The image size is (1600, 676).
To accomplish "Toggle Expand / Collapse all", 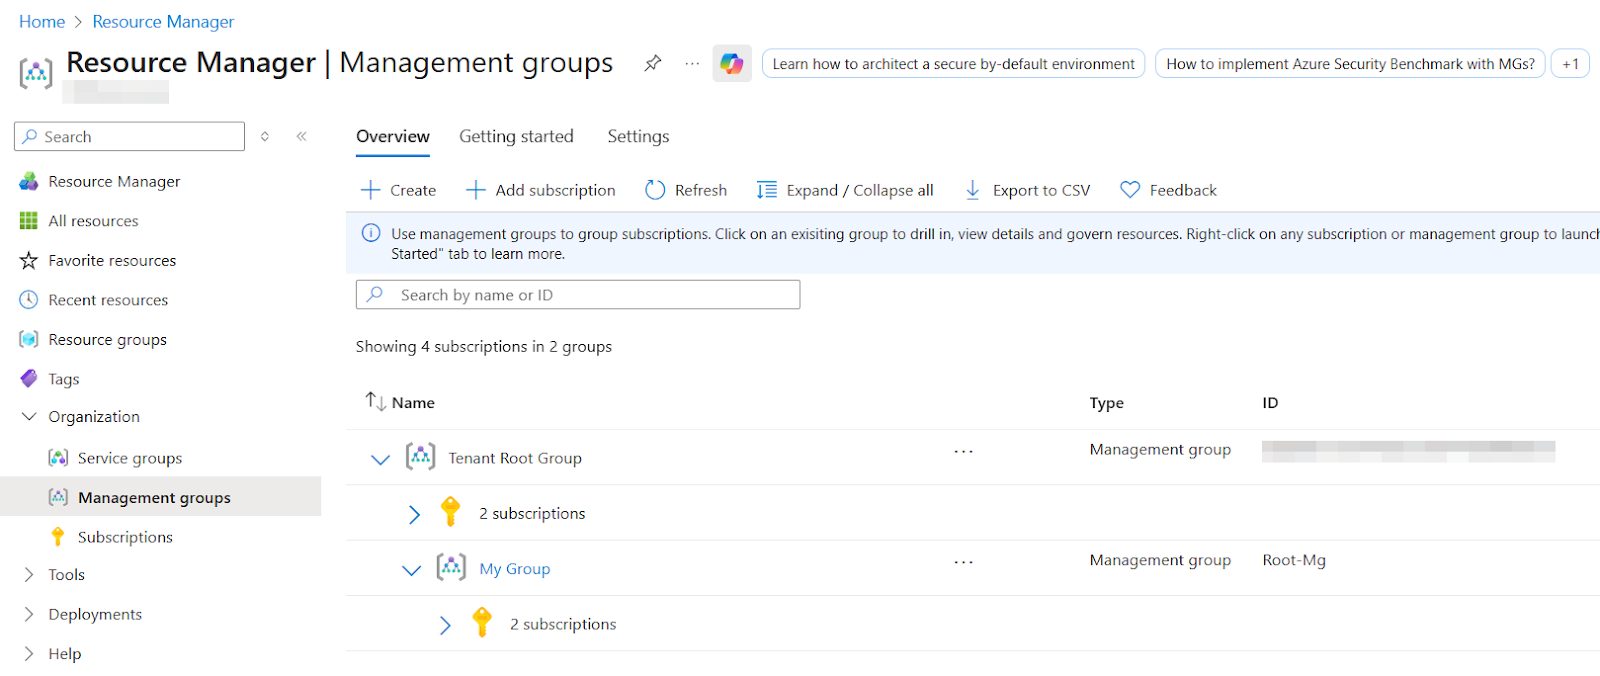I will (845, 190).
